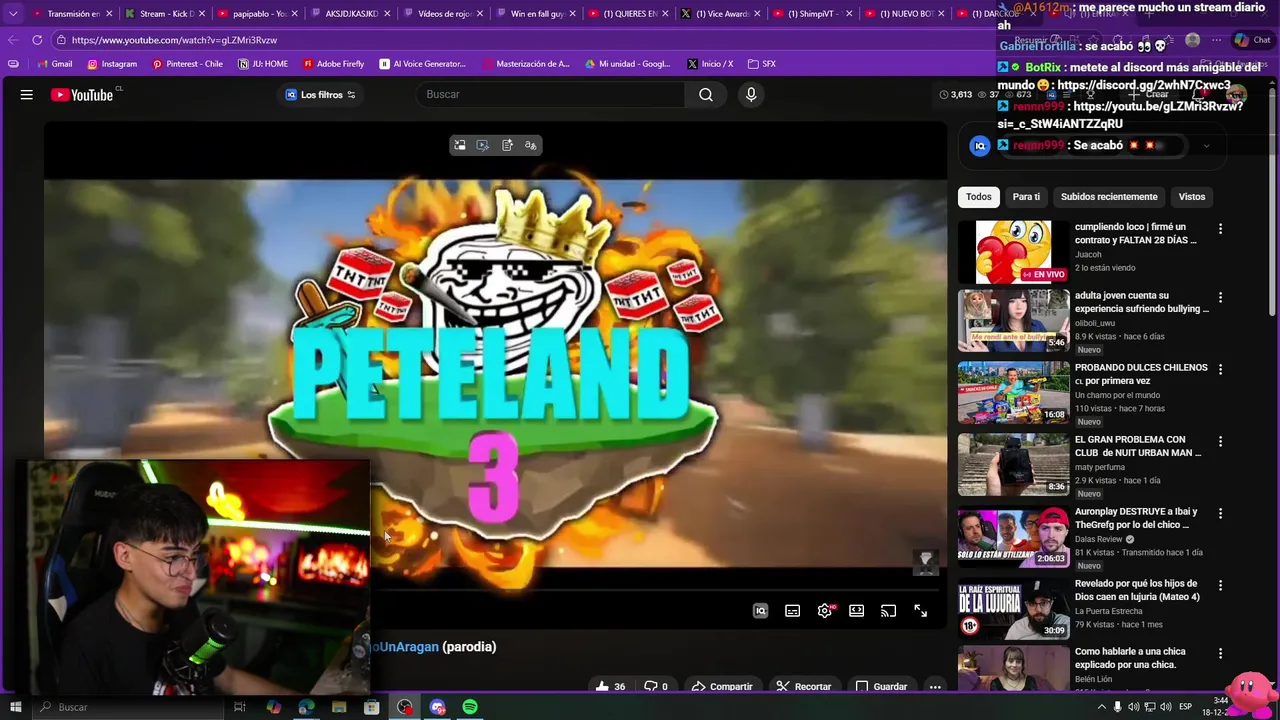Screen dimensions: 1280x720
Task: Open the Pinterest - Chile bookmark
Action: point(187,64)
